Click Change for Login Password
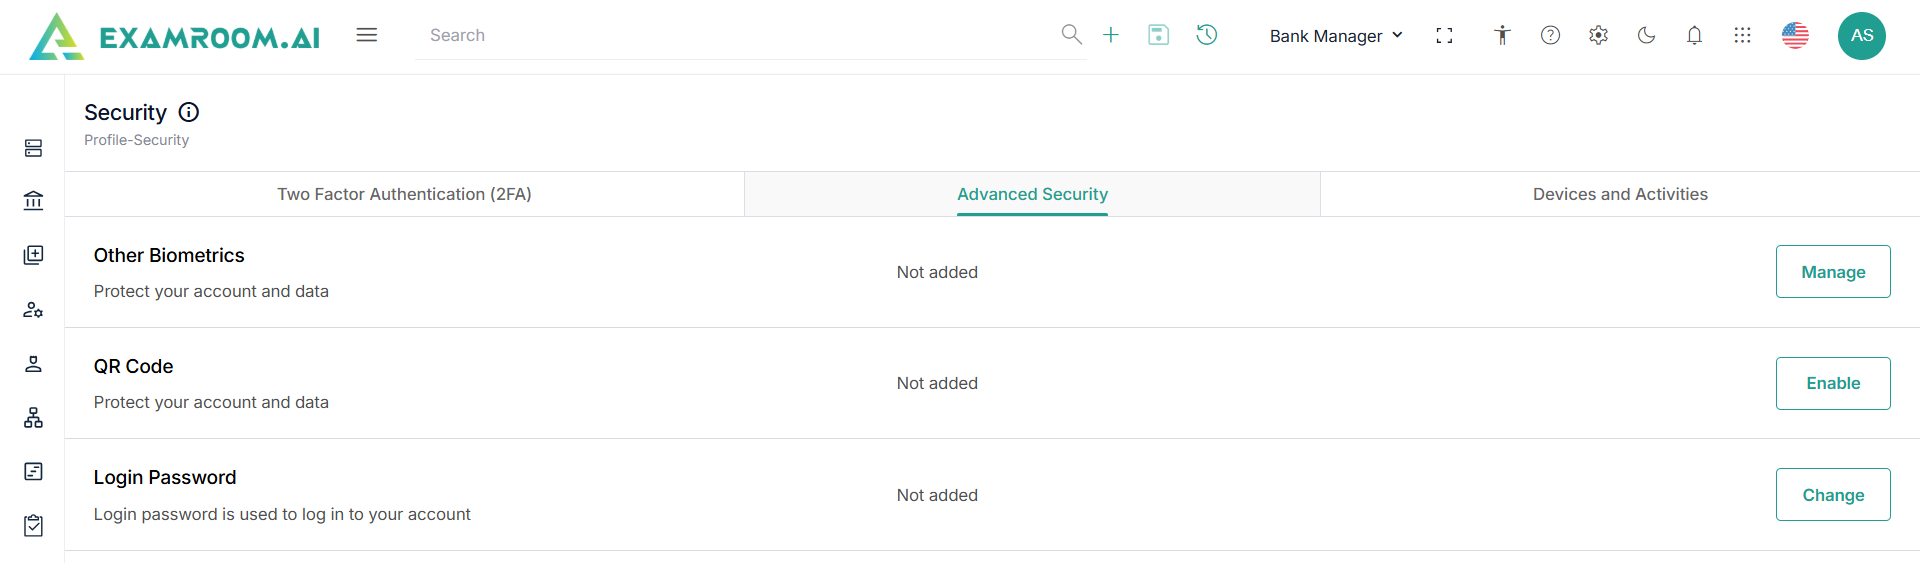 point(1832,495)
